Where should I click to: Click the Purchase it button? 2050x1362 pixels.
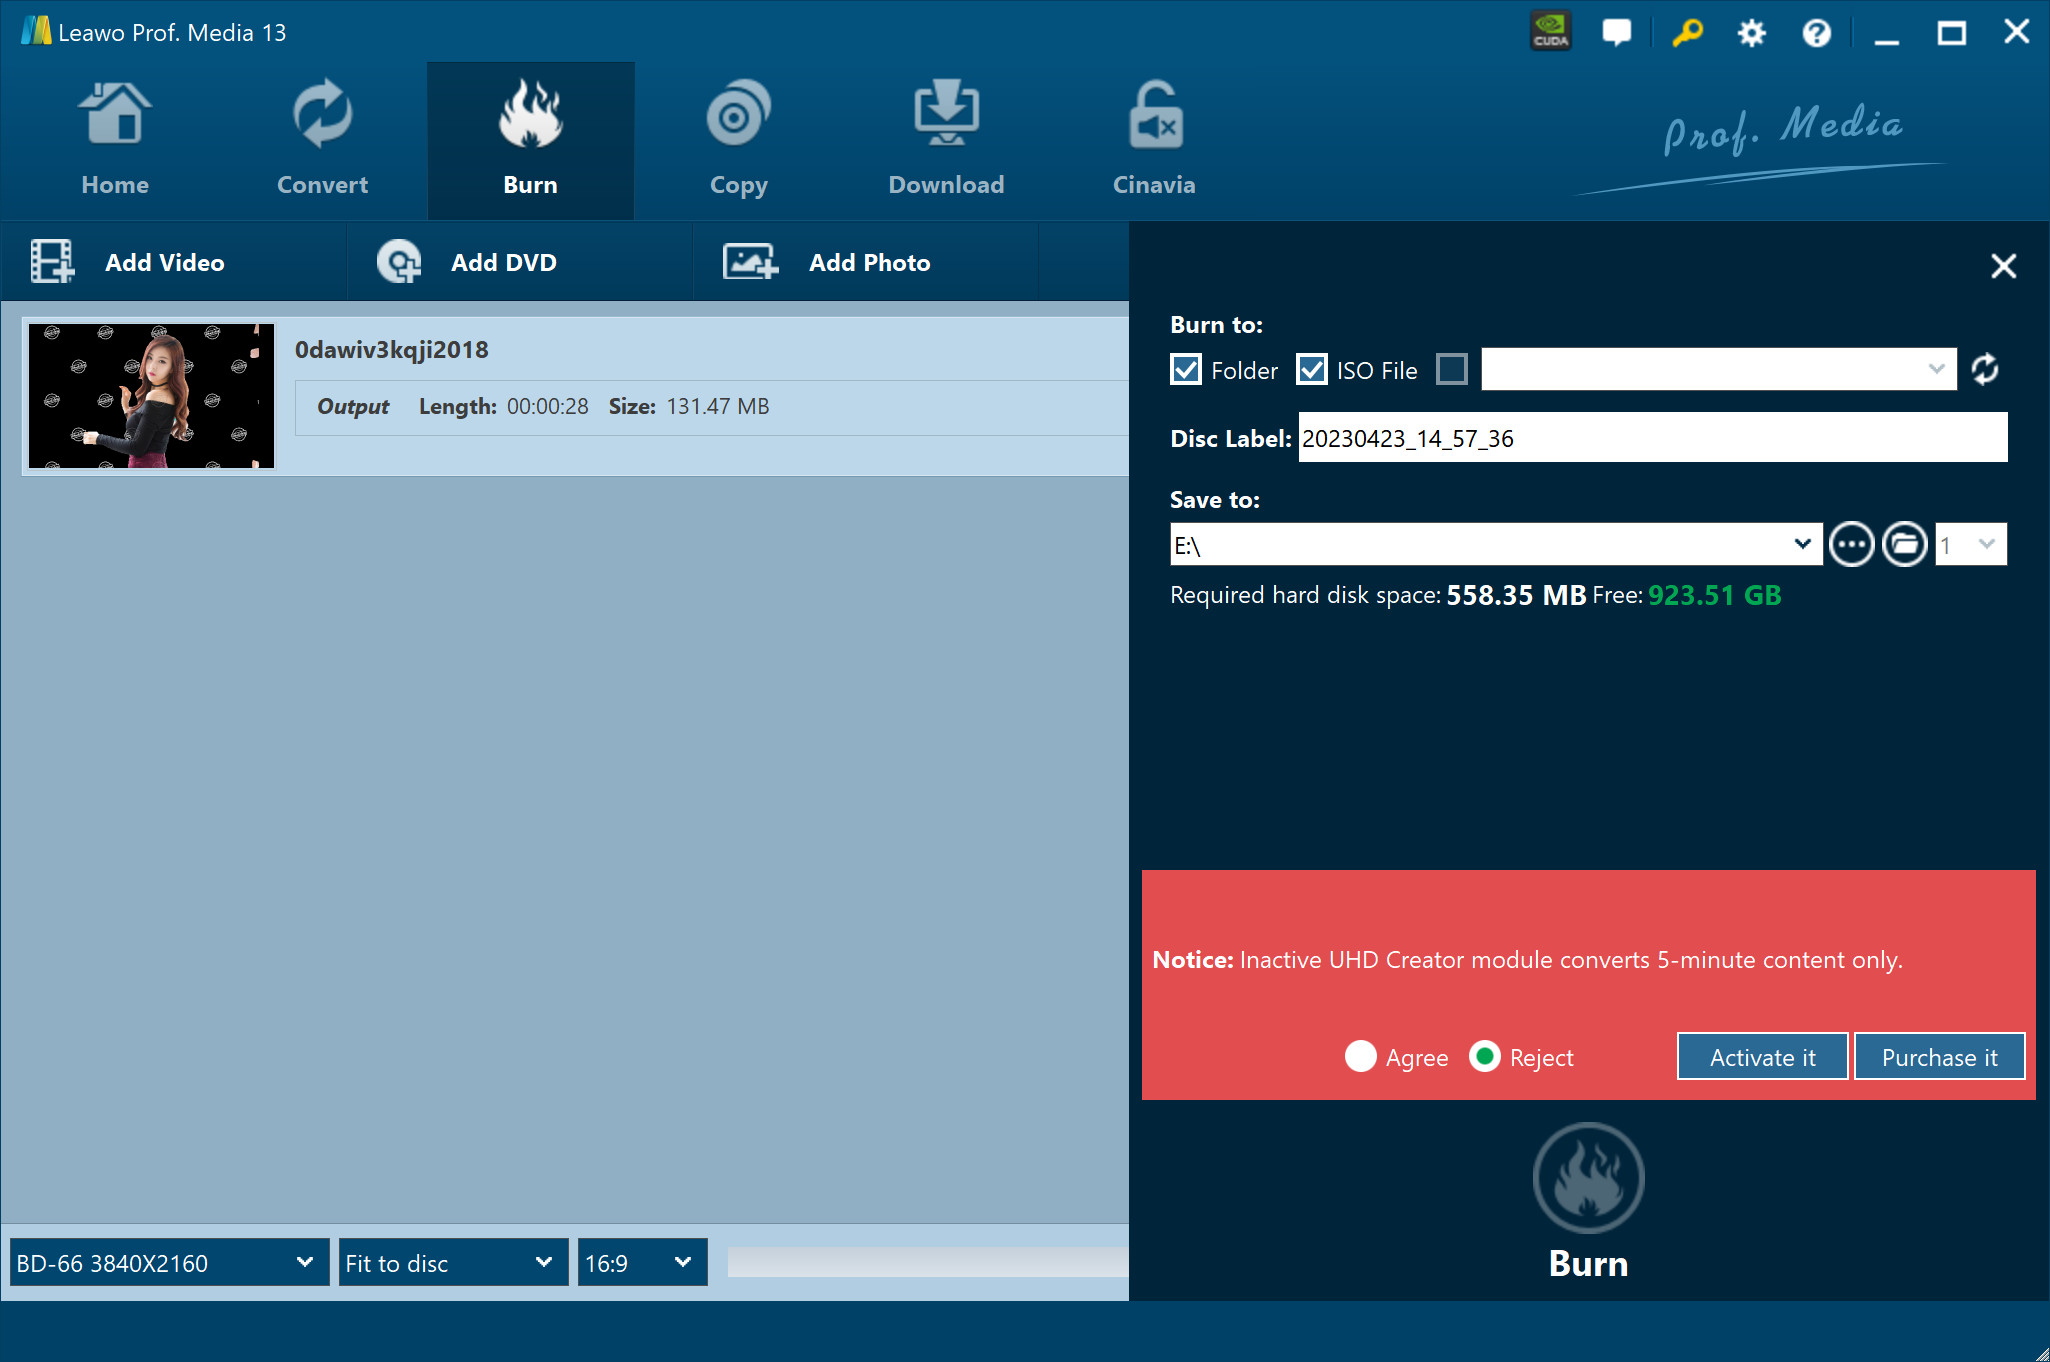pos(1939,1057)
